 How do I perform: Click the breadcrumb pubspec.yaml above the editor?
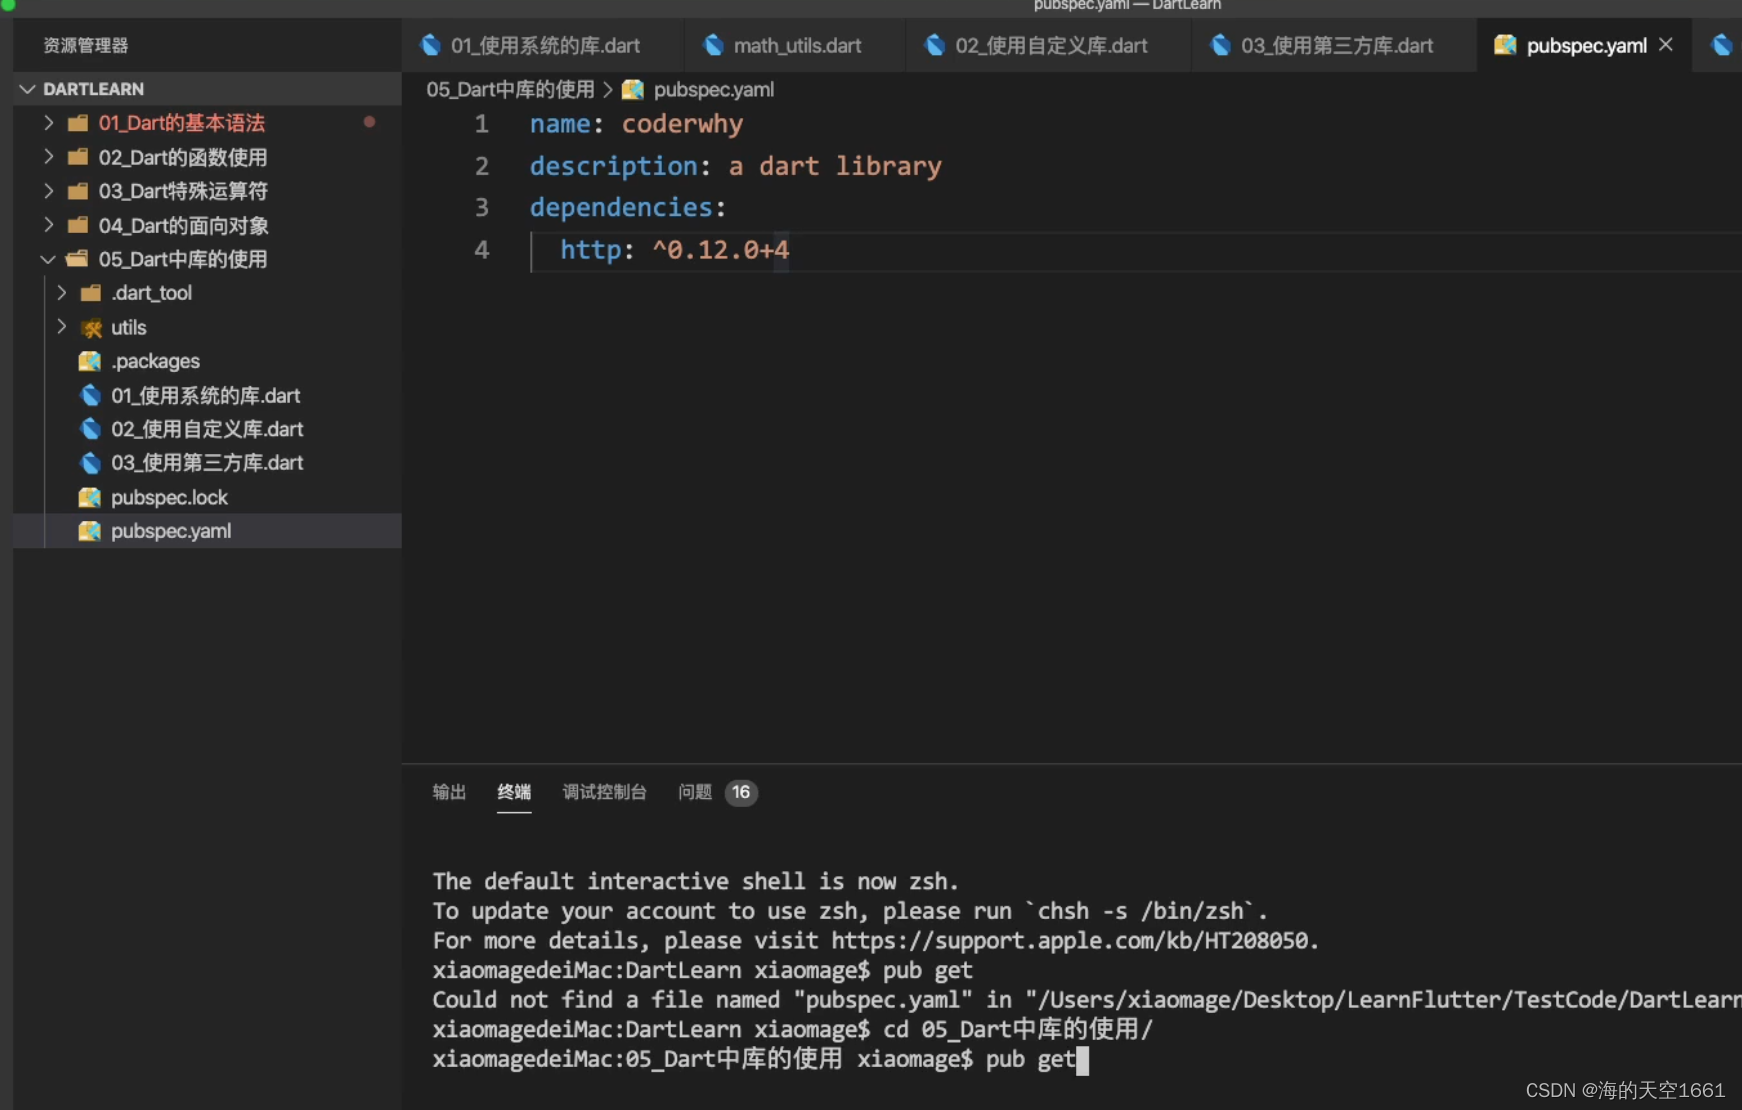click(712, 89)
